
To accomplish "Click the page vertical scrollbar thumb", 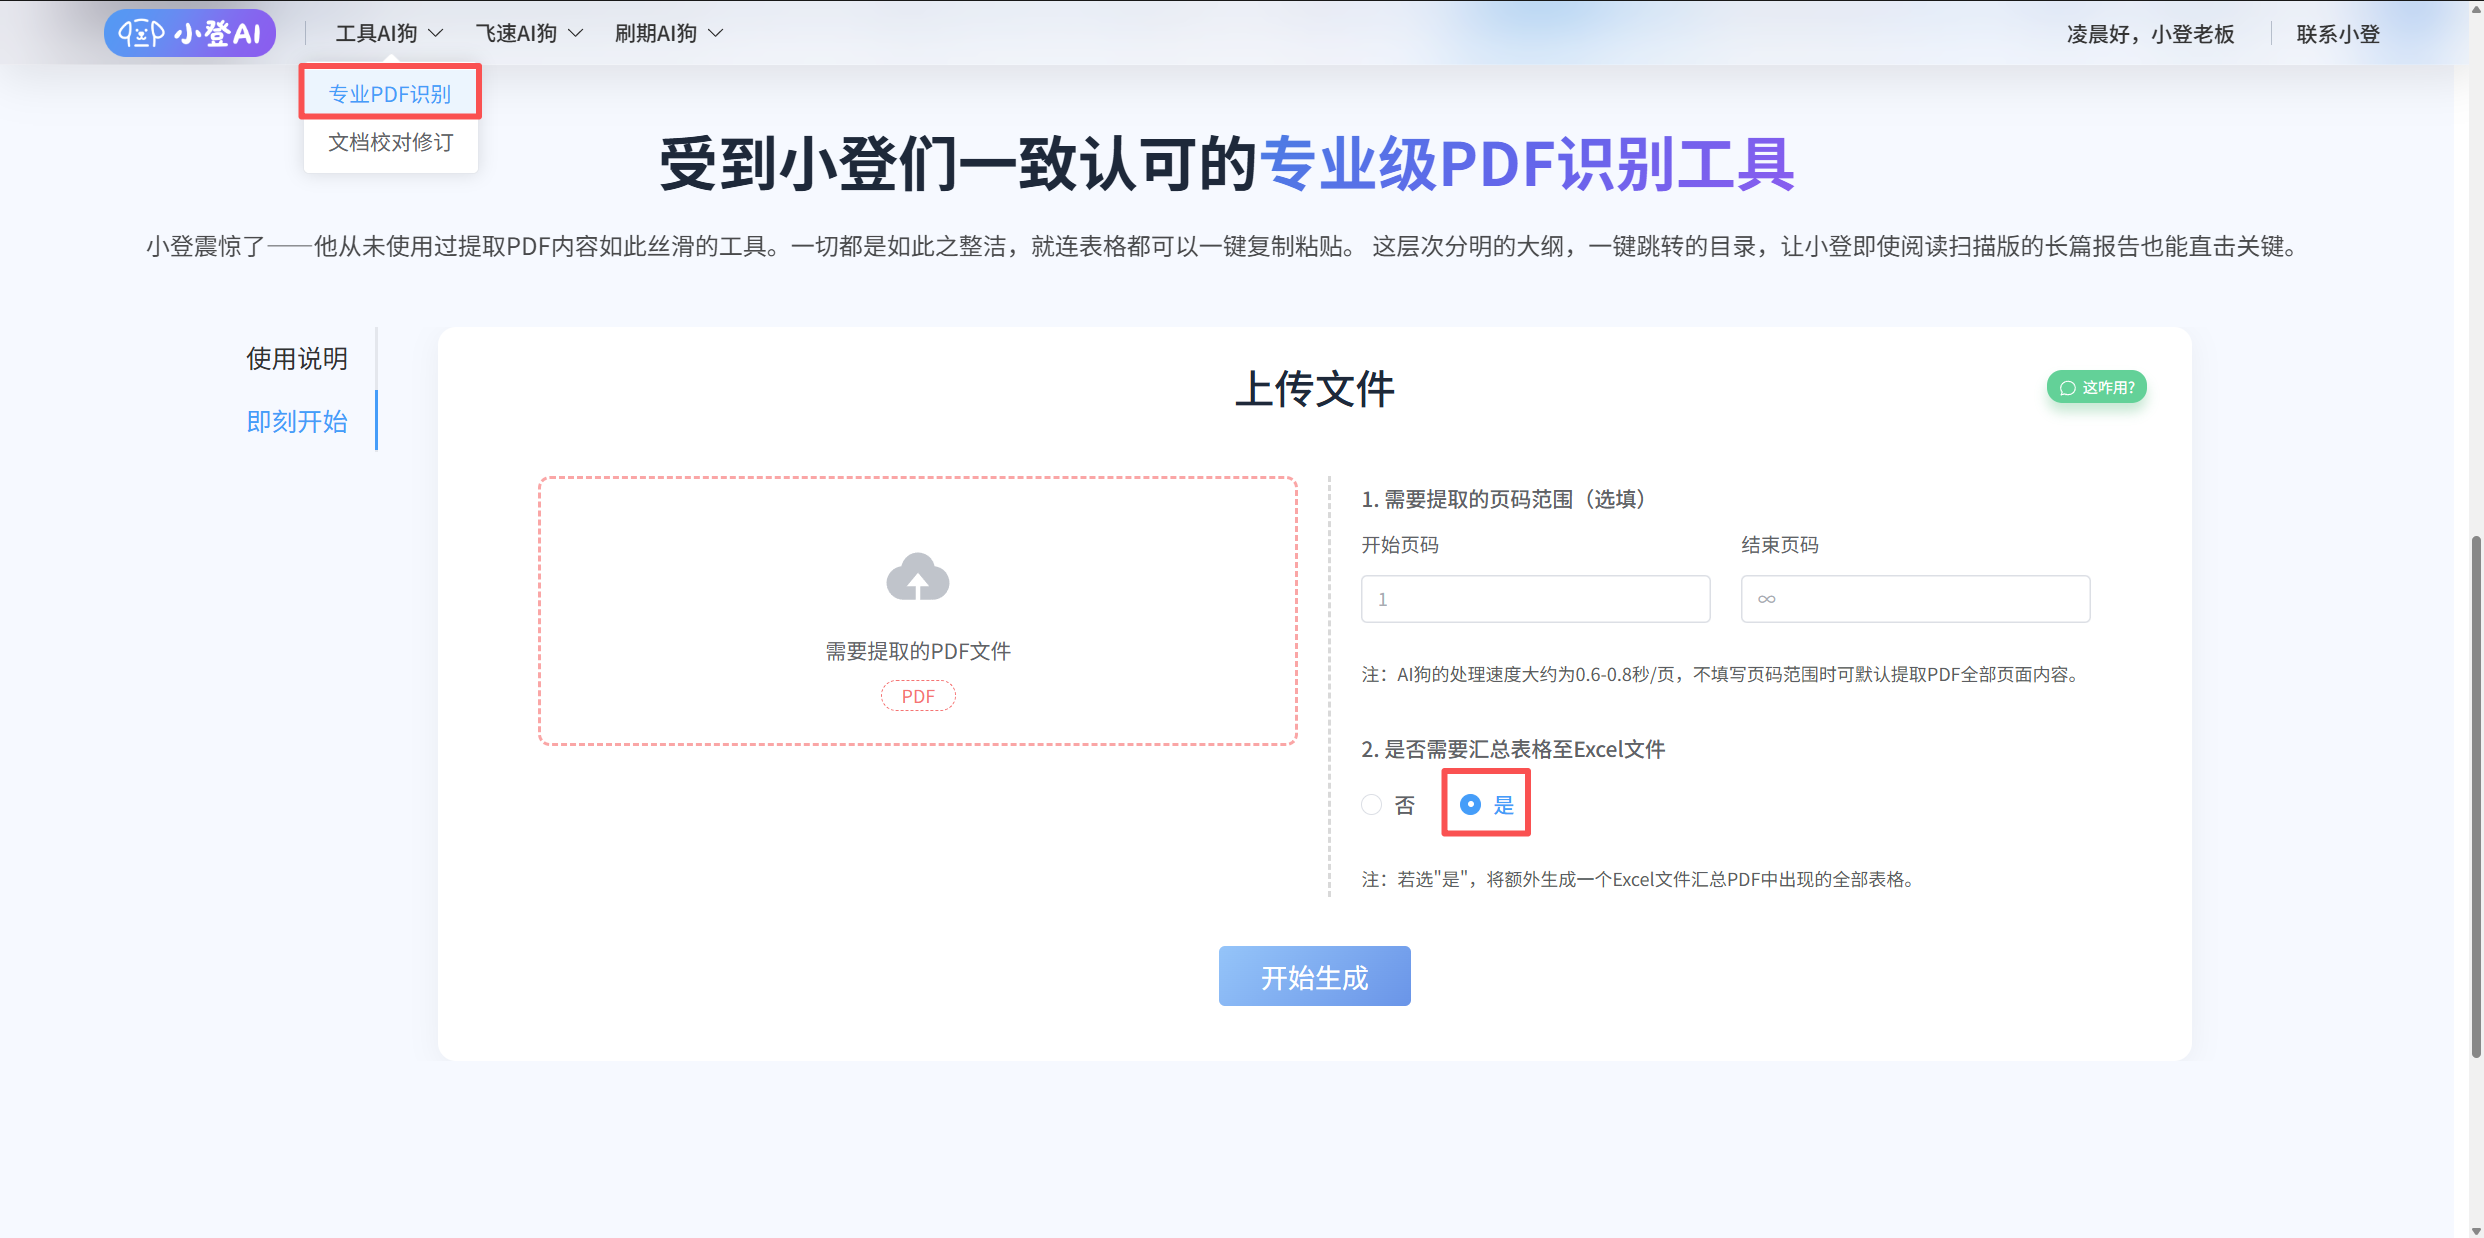I will point(2475,795).
